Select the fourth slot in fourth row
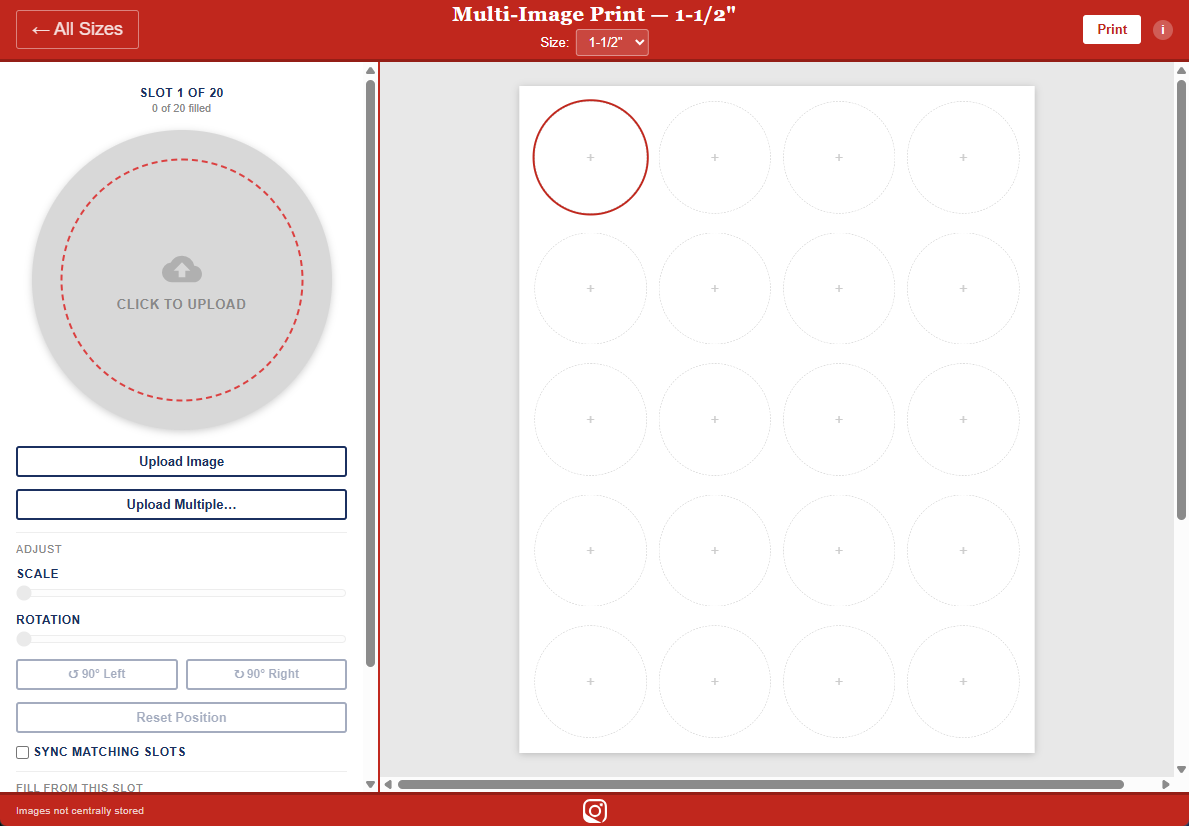 click(x=963, y=551)
